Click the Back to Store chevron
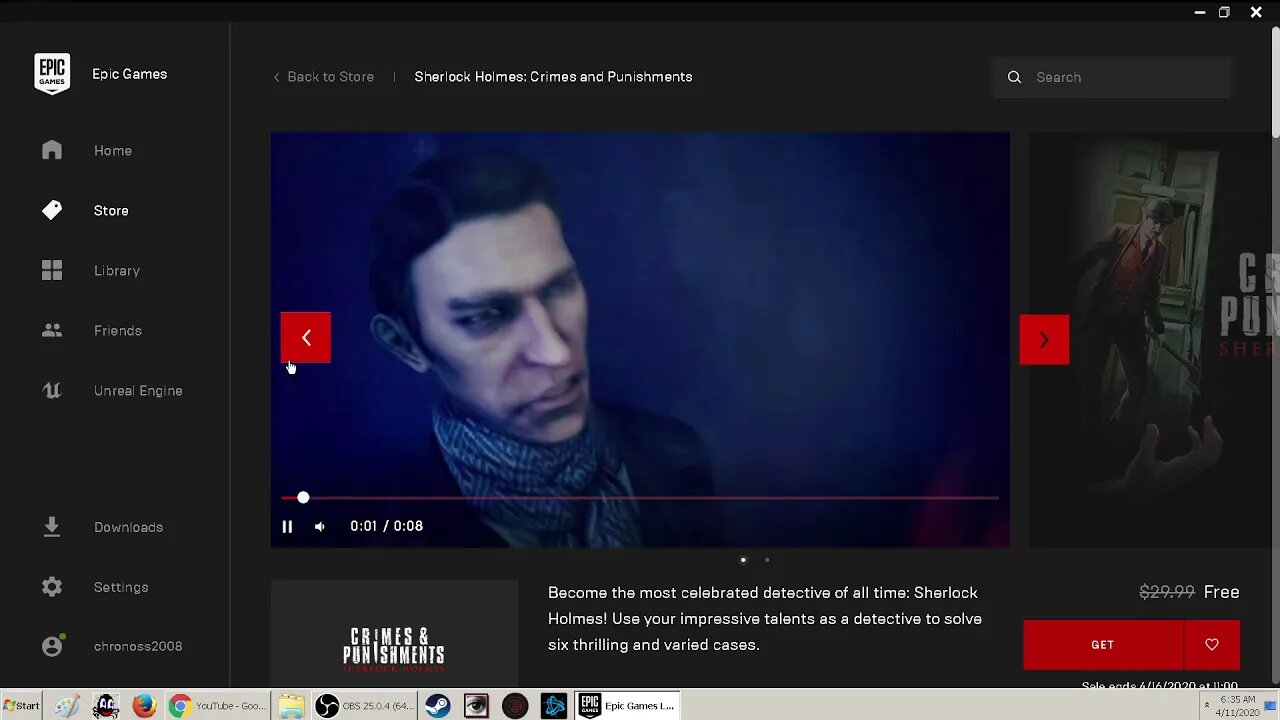1280x720 pixels. tap(276, 77)
